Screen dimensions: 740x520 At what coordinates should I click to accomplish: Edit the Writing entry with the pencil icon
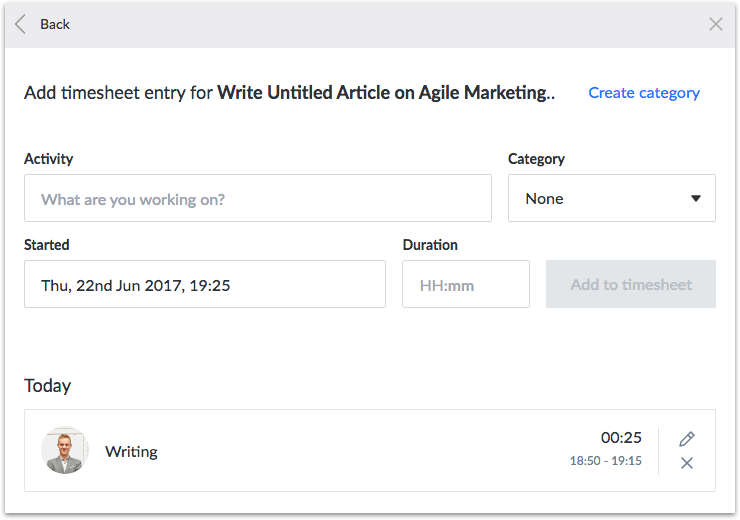[687, 439]
